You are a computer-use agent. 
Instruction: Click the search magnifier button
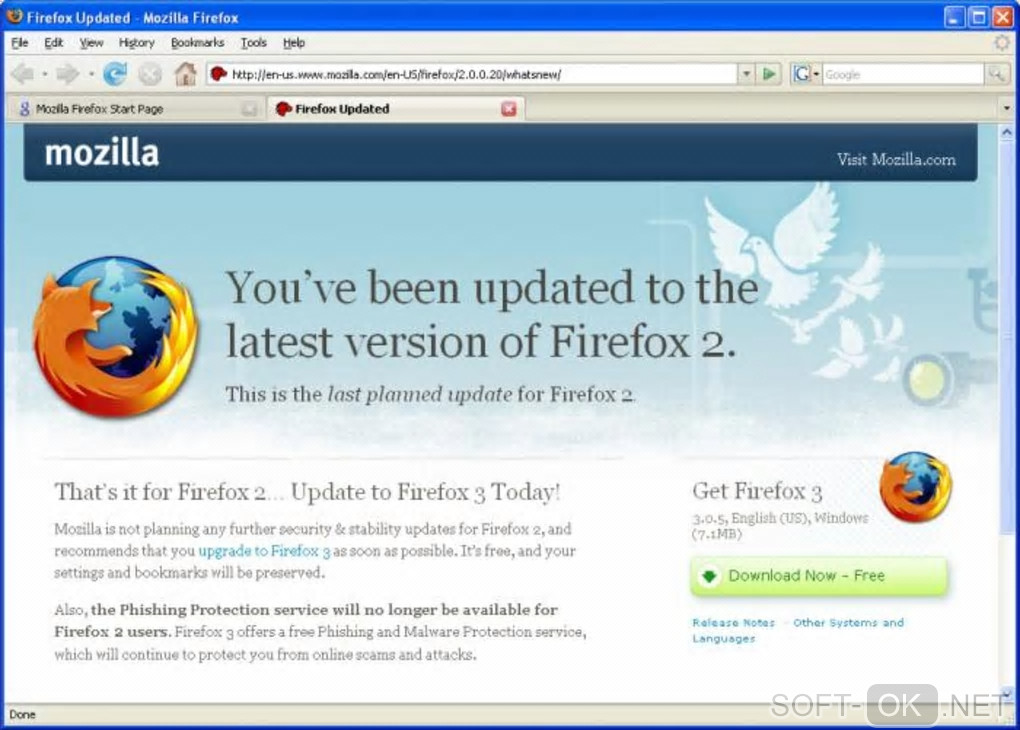(x=995, y=74)
